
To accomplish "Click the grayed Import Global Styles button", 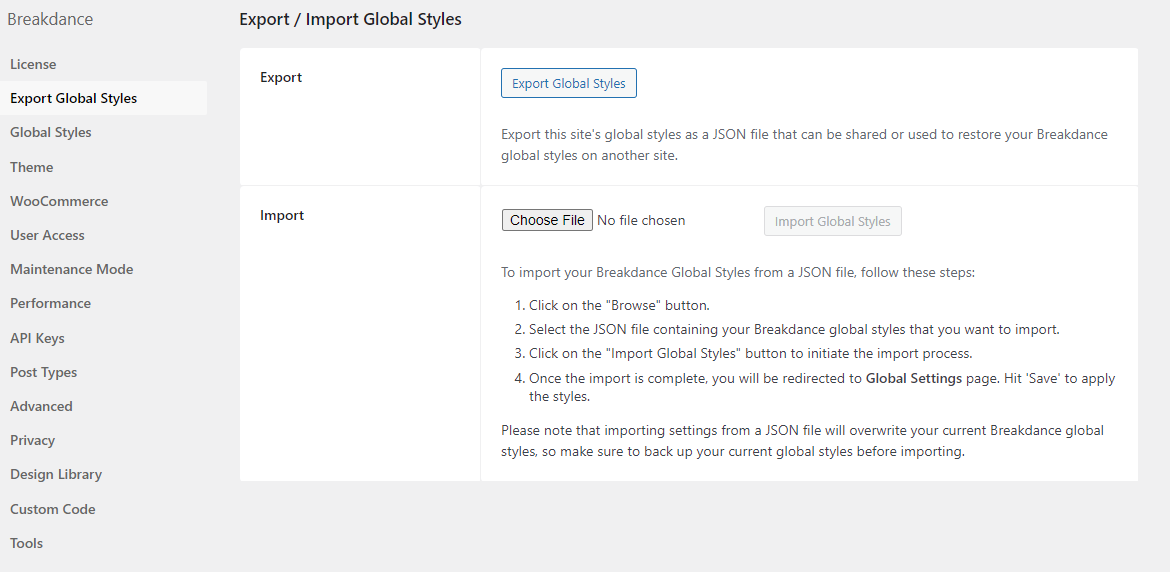I will pyautogui.click(x=833, y=221).
